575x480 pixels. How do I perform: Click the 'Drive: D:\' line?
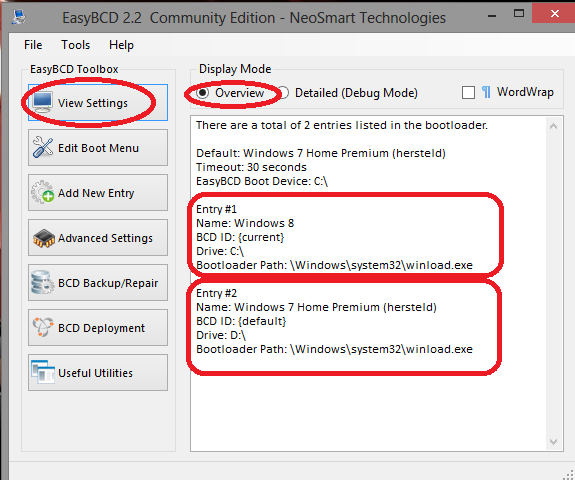(x=221, y=335)
